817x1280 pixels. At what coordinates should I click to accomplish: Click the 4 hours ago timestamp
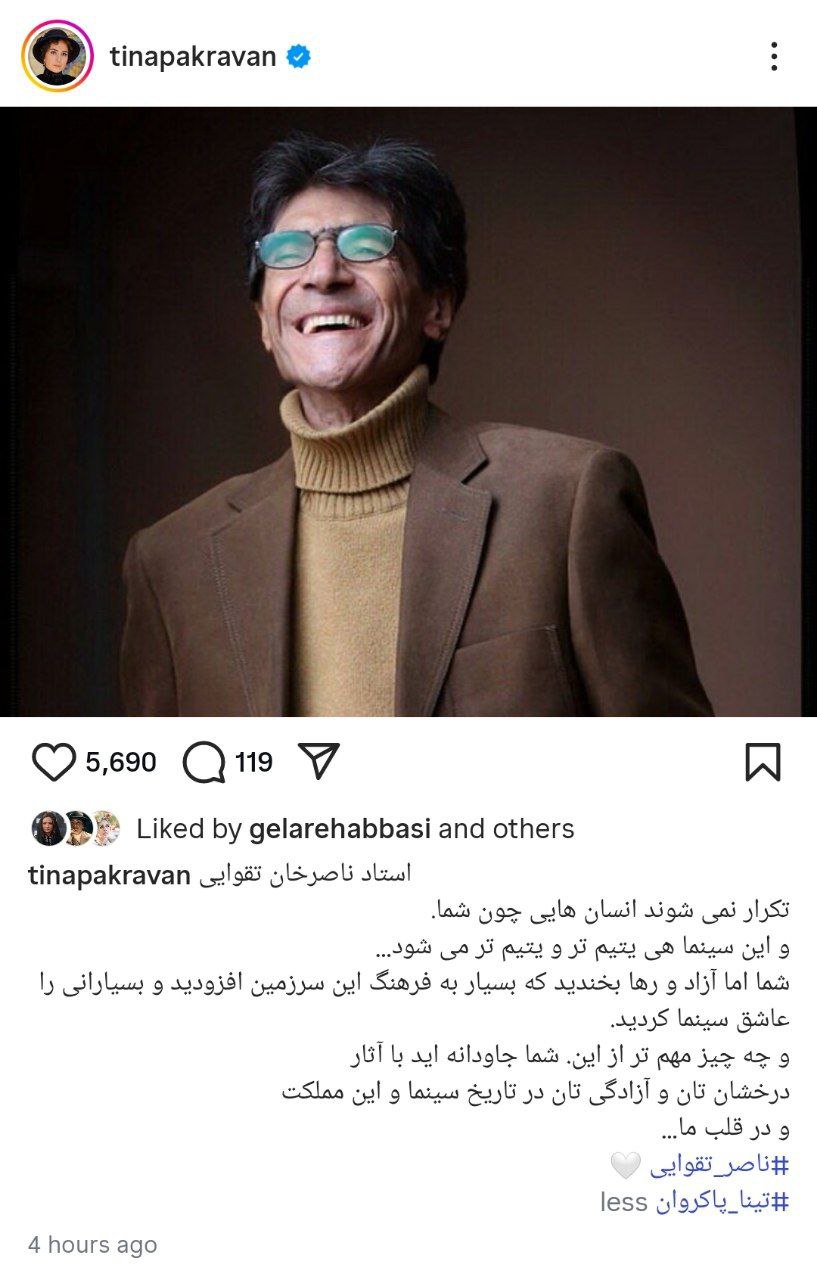[x=92, y=1245]
